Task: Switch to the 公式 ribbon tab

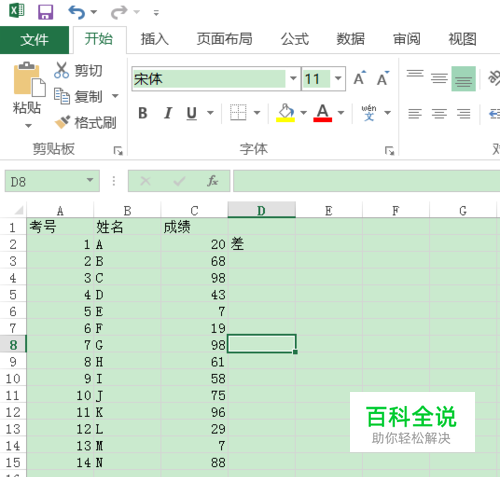Action: (x=295, y=39)
